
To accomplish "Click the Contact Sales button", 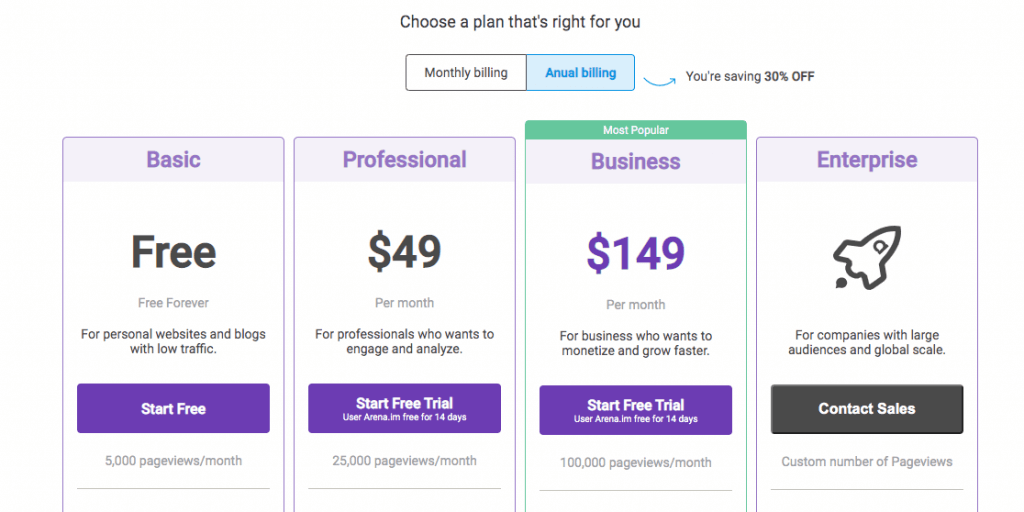I will [x=866, y=408].
